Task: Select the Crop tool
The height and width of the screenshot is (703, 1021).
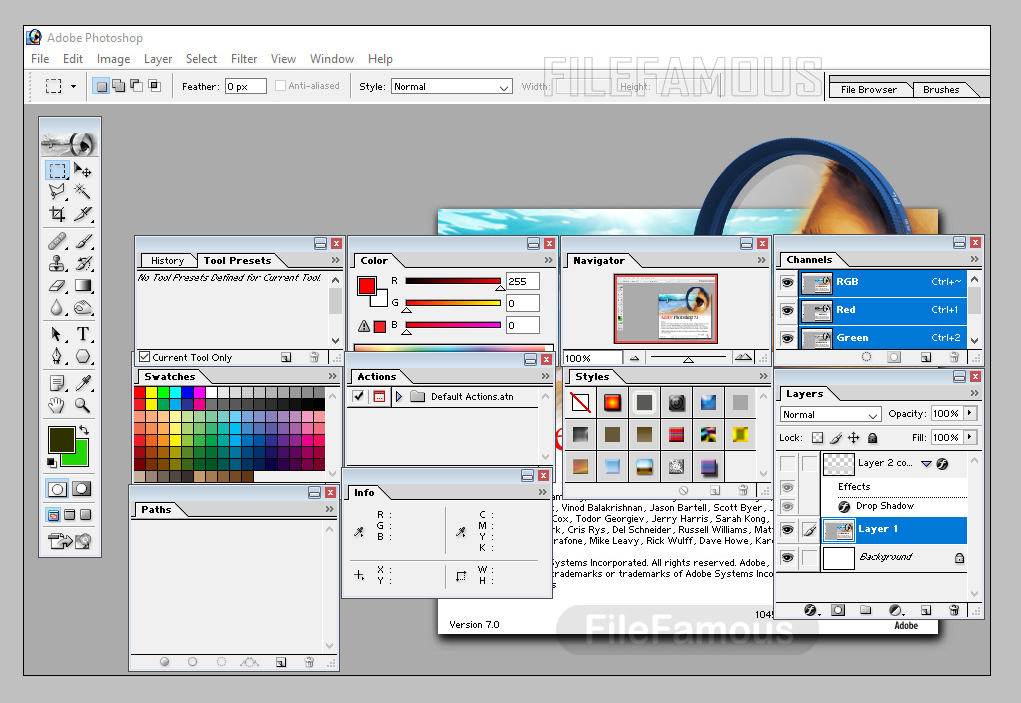Action: coord(57,214)
